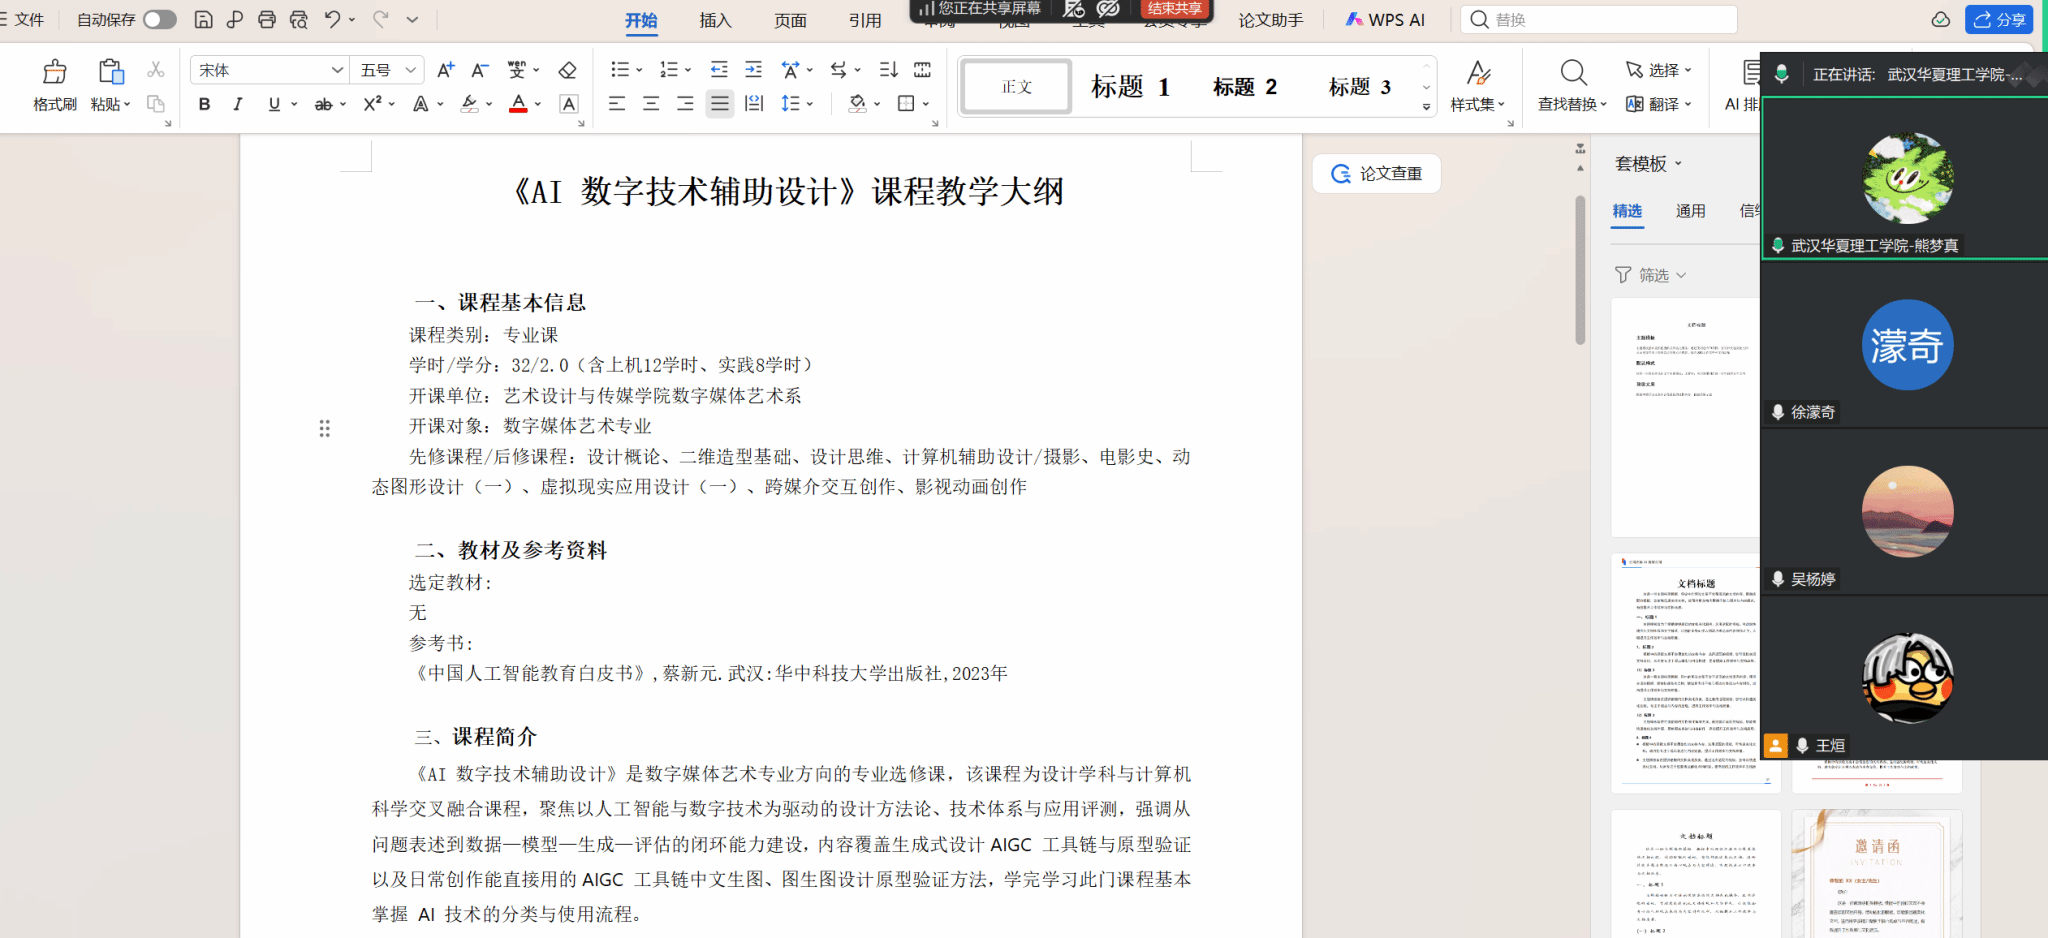This screenshot has height=938, width=2048.
Task: Toggle underline formatting U button
Action: point(274,104)
